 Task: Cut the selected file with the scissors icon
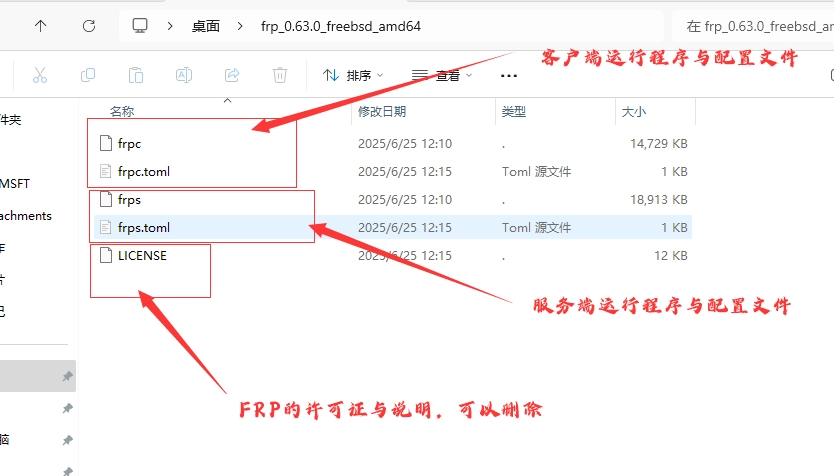40,75
